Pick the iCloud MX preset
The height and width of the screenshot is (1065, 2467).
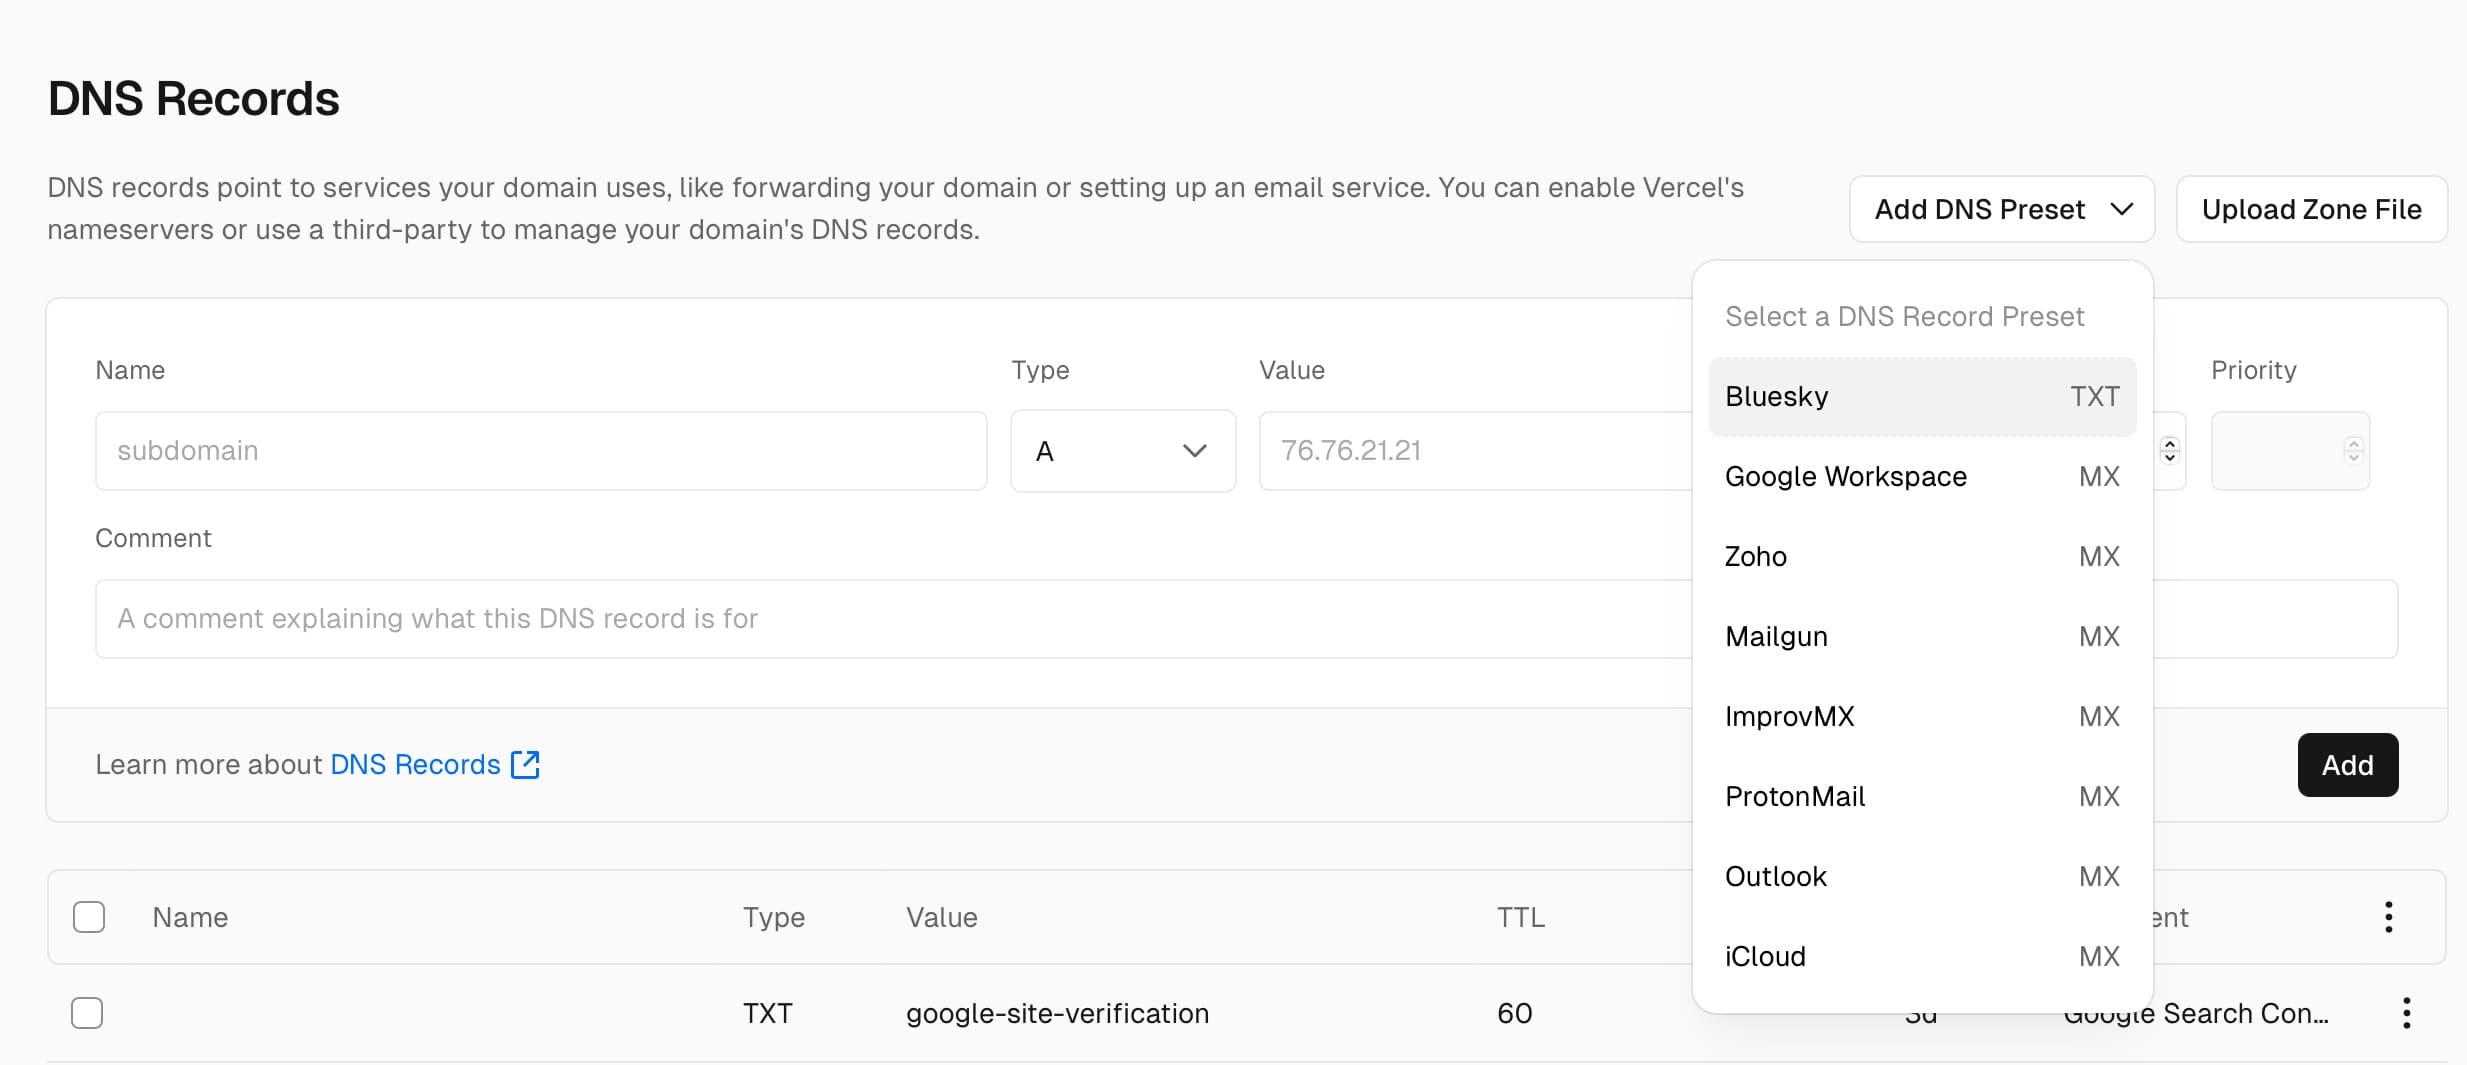coord(1921,957)
